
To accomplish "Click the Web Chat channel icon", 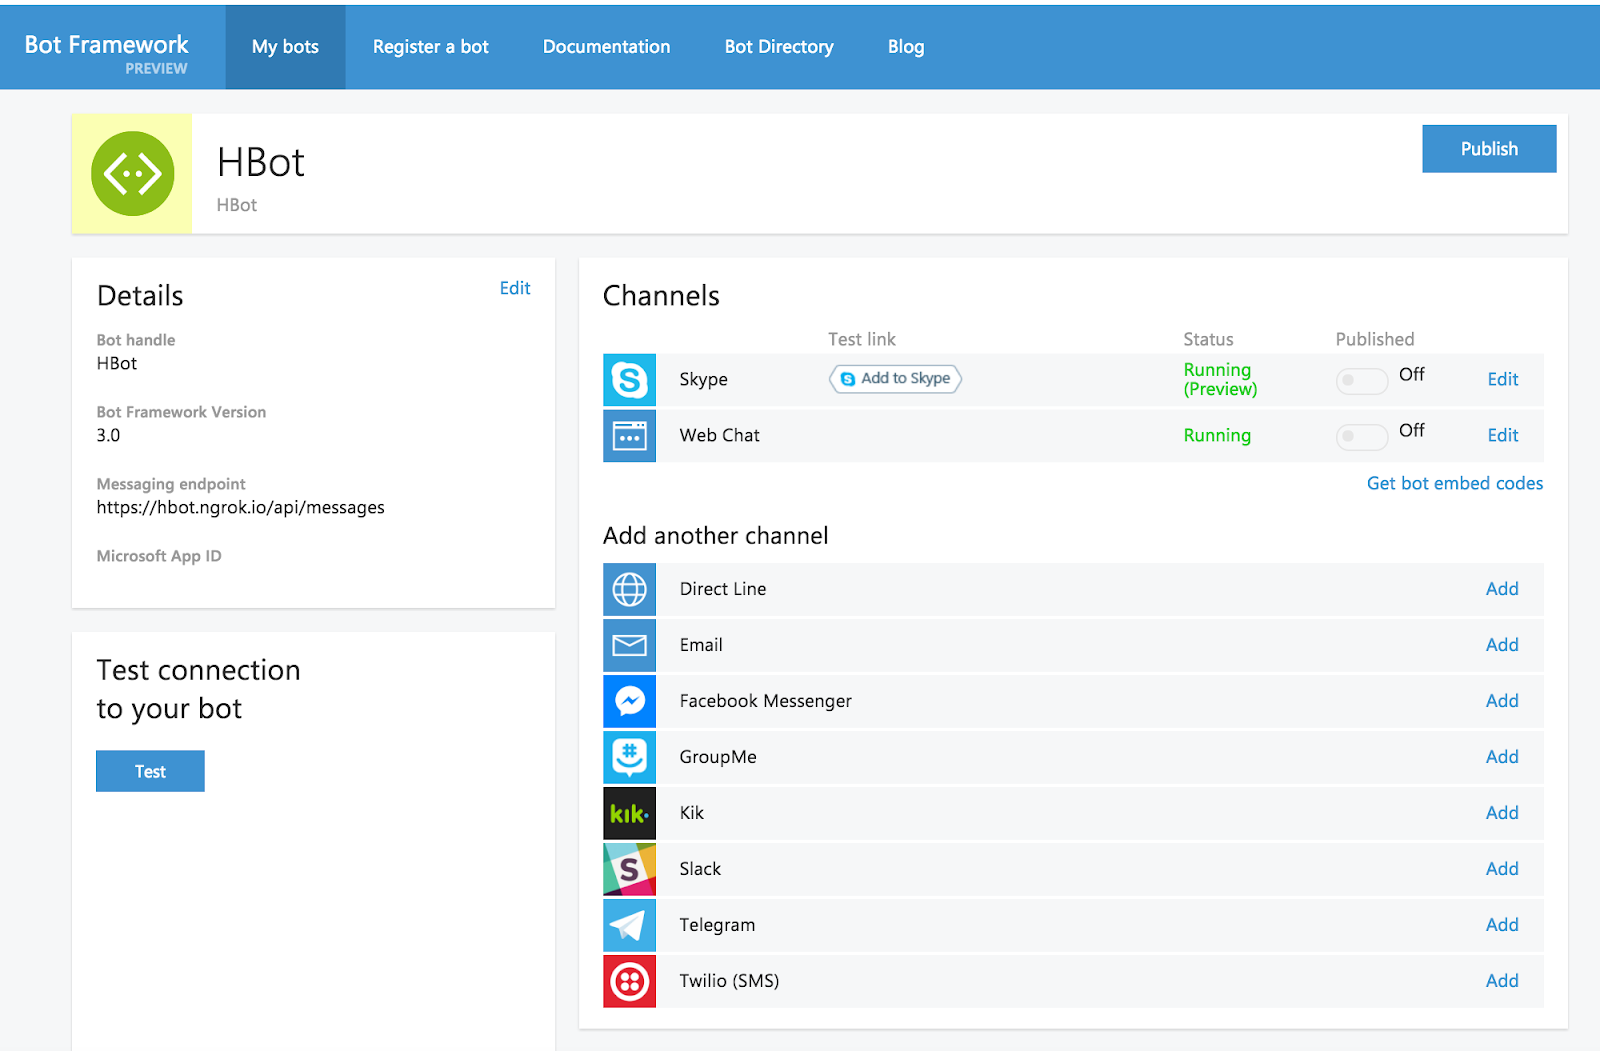I will click(629, 436).
